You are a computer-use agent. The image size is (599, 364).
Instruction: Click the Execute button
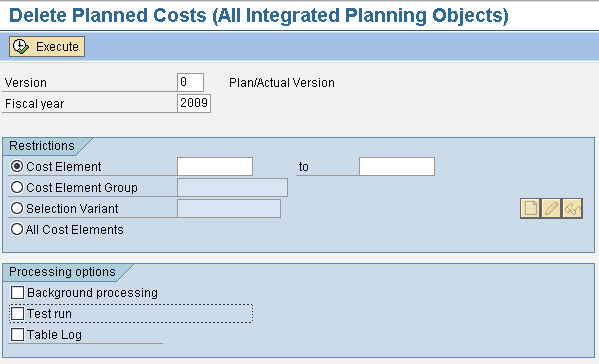point(47,47)
